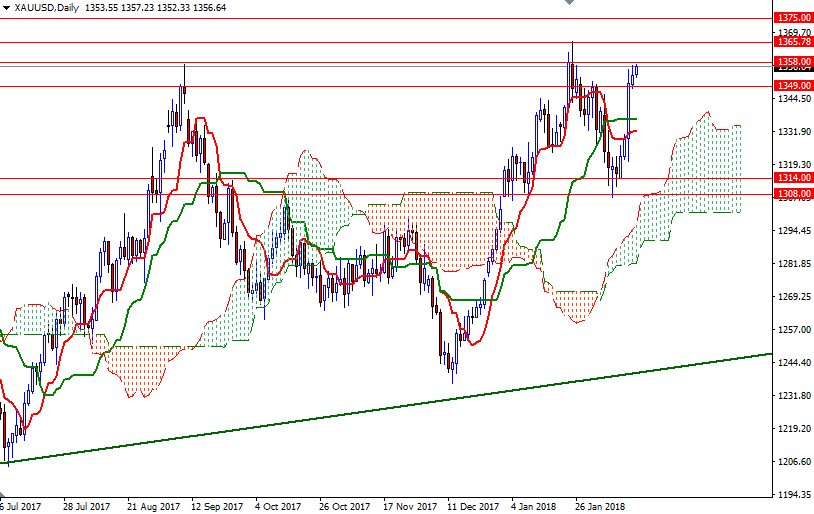
Task: Click the low price value 1352.33
Action: coord(173,8)
